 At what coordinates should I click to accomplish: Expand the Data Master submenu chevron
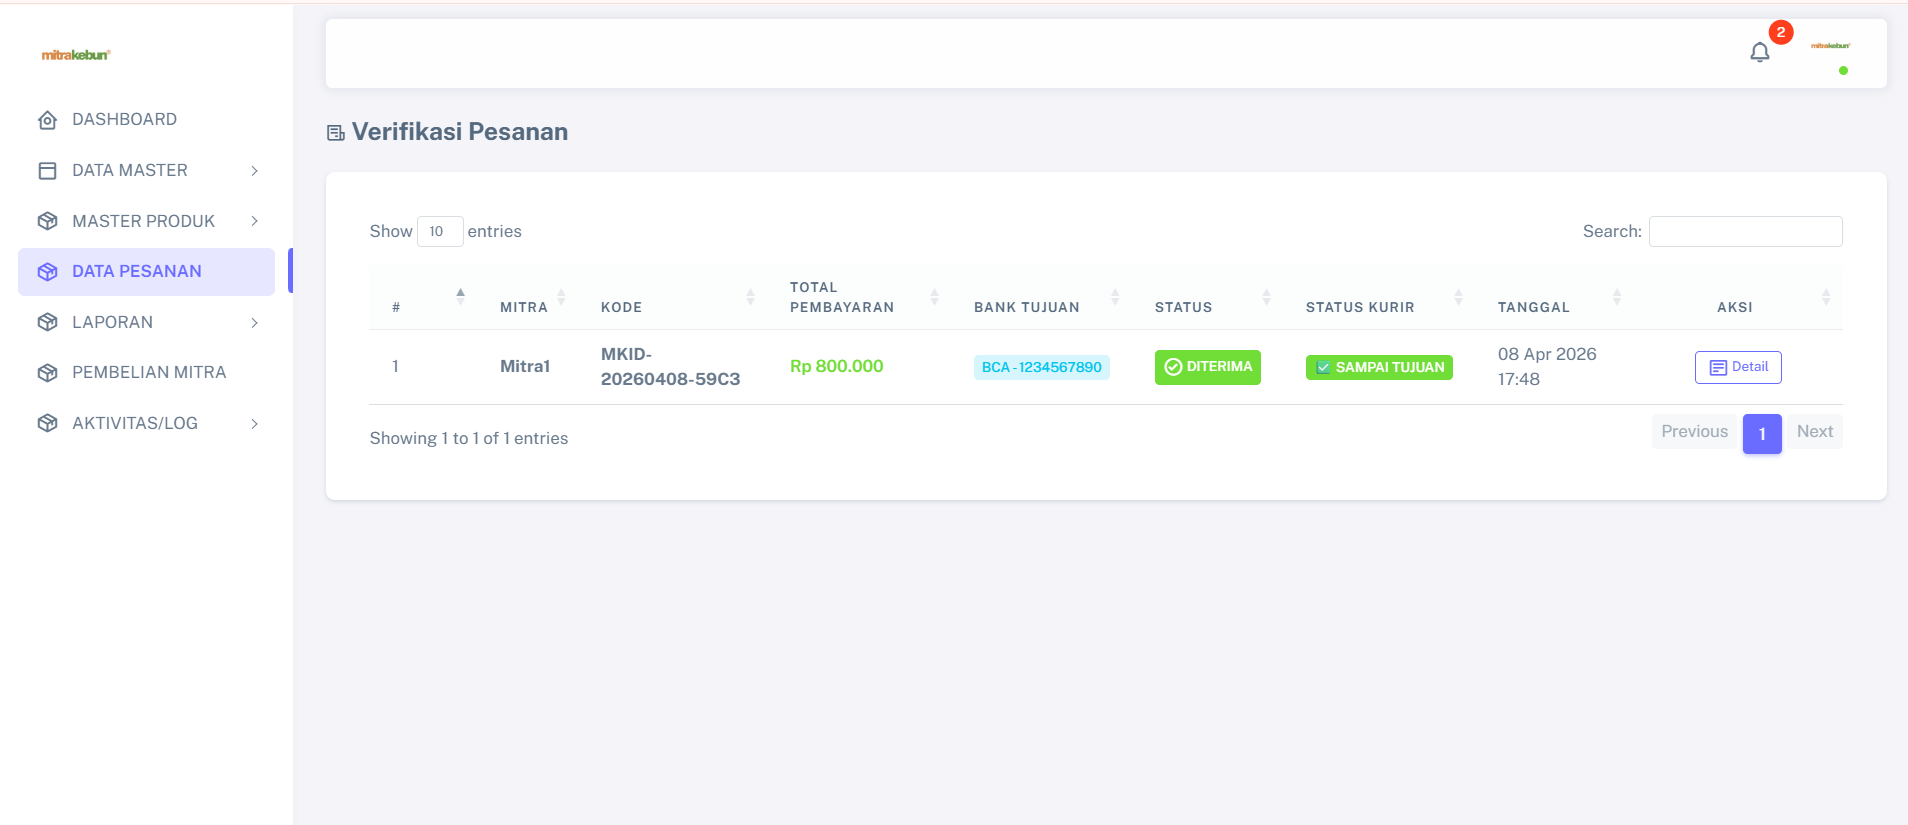coord(255,171)
